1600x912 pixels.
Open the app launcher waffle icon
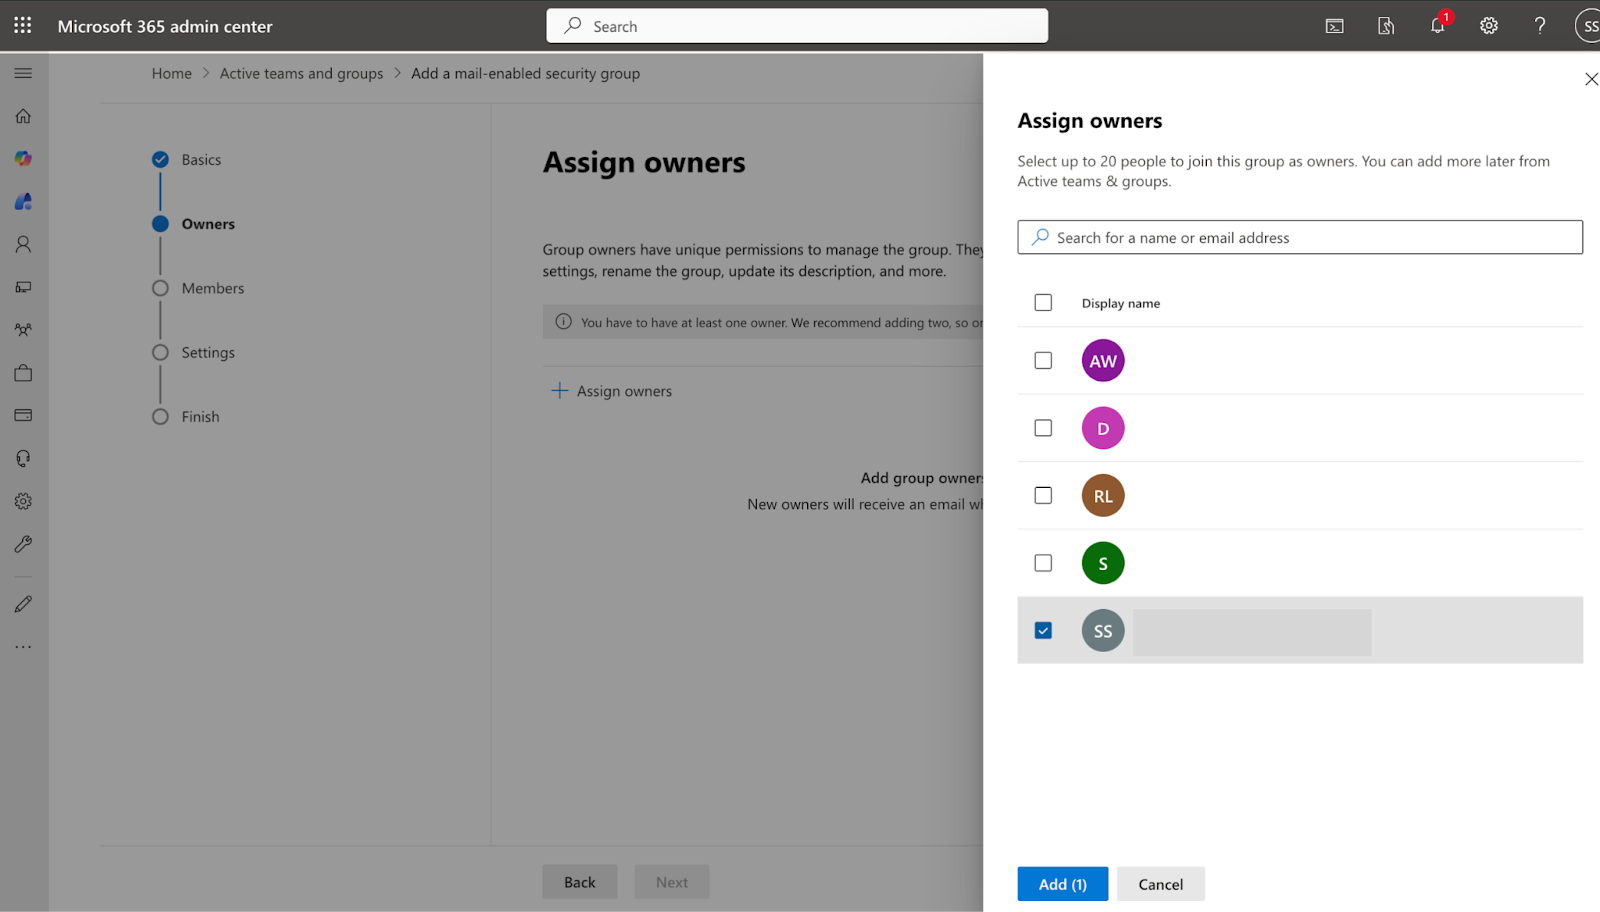(22, 26)
